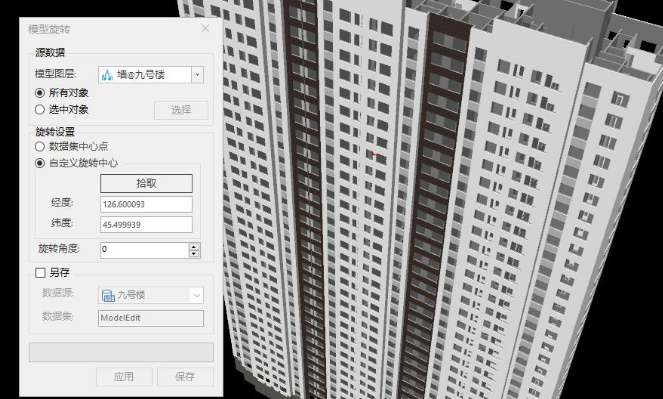The image size is (663, 399).
Task: Close the 模型旋转 dialog
Action: [x=205, y=29]
